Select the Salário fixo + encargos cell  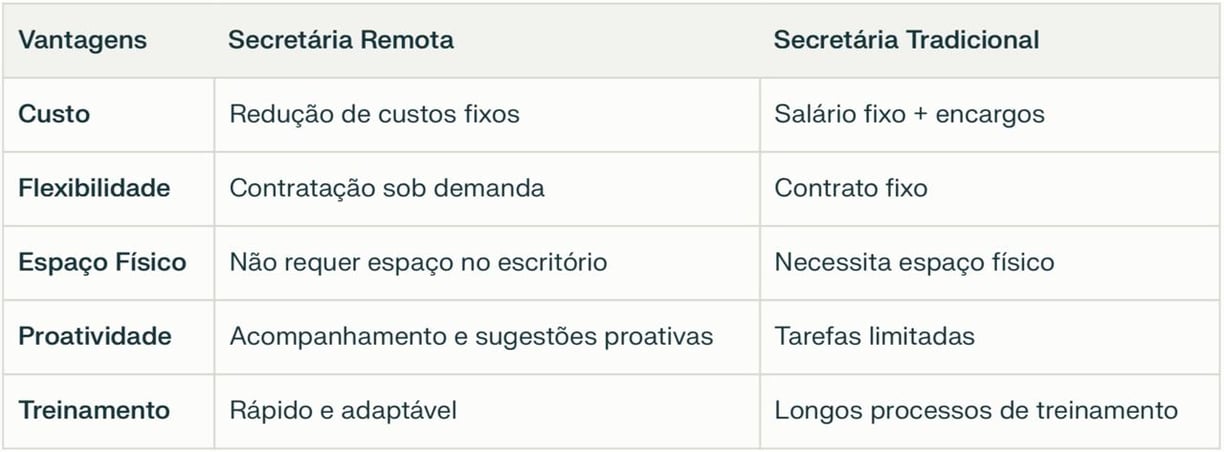click(910, 114)
